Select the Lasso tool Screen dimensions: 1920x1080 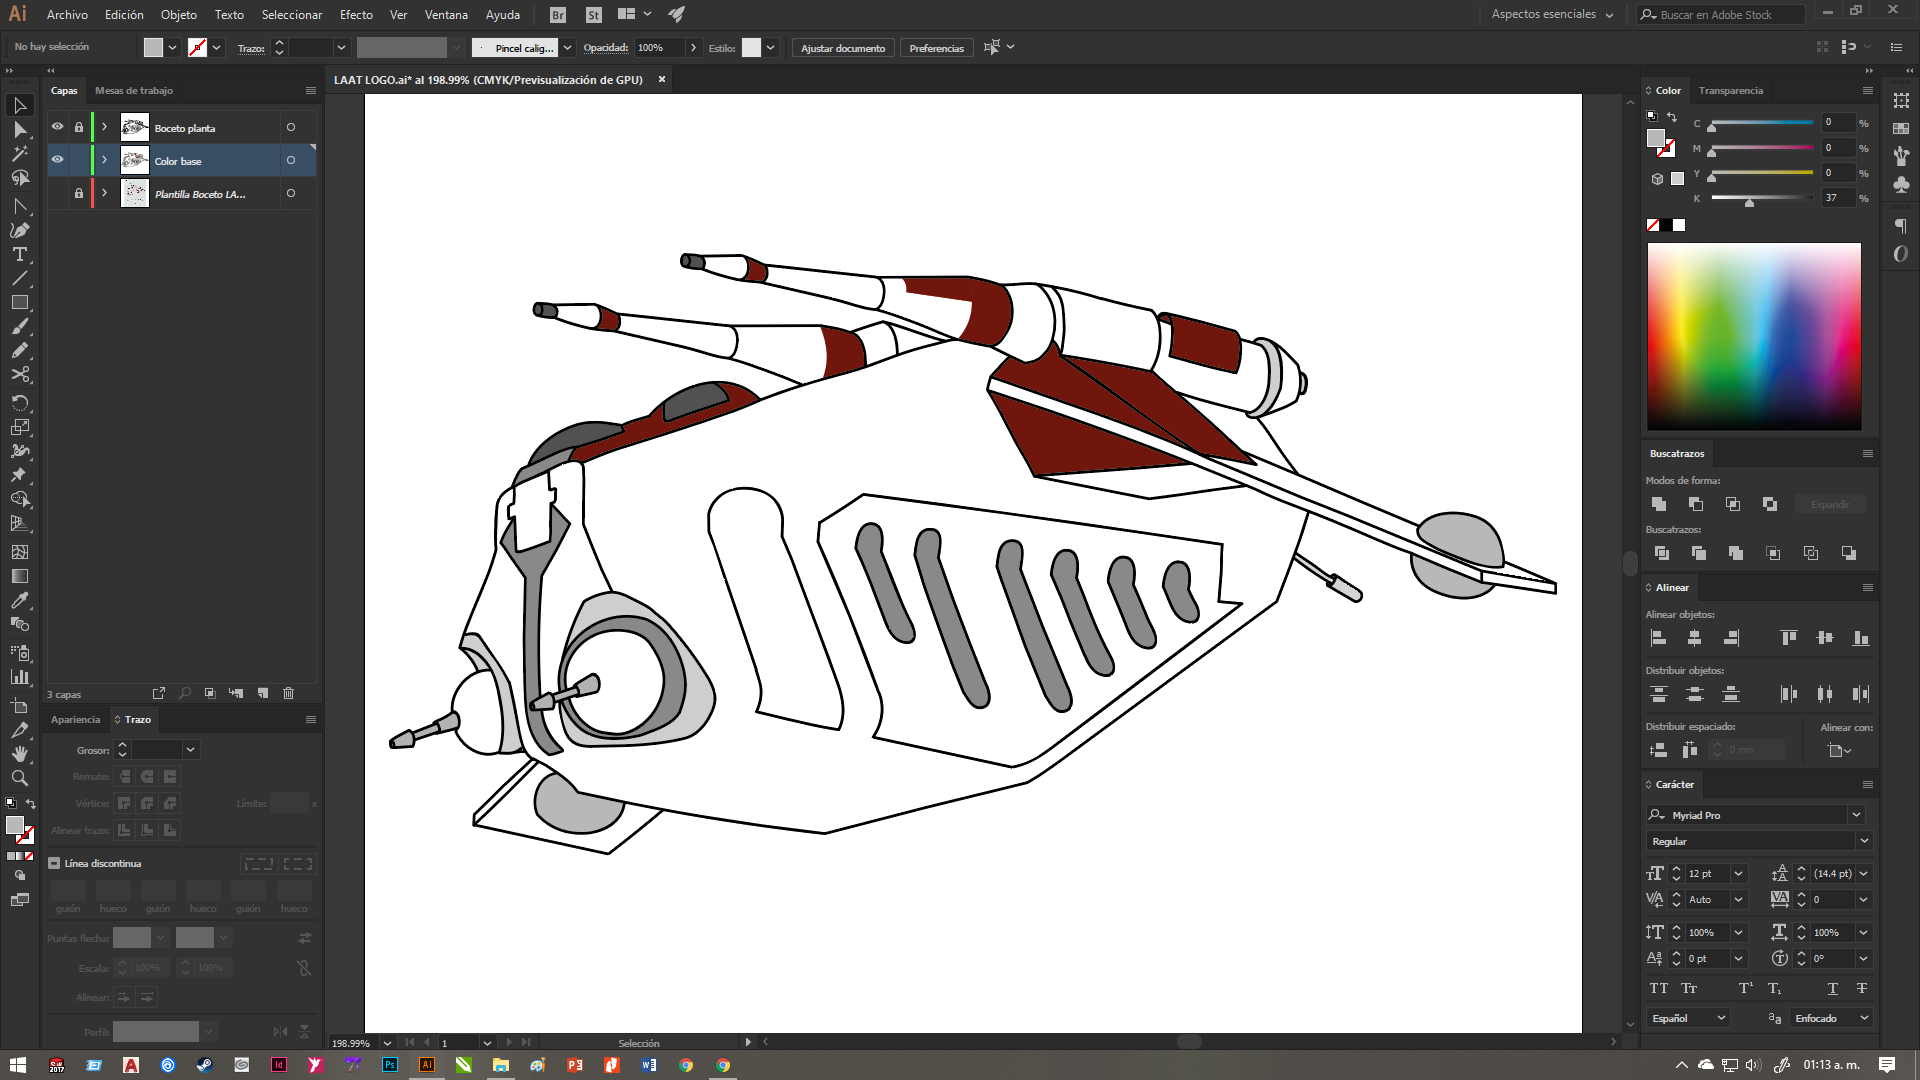click(x=19, y=178)
